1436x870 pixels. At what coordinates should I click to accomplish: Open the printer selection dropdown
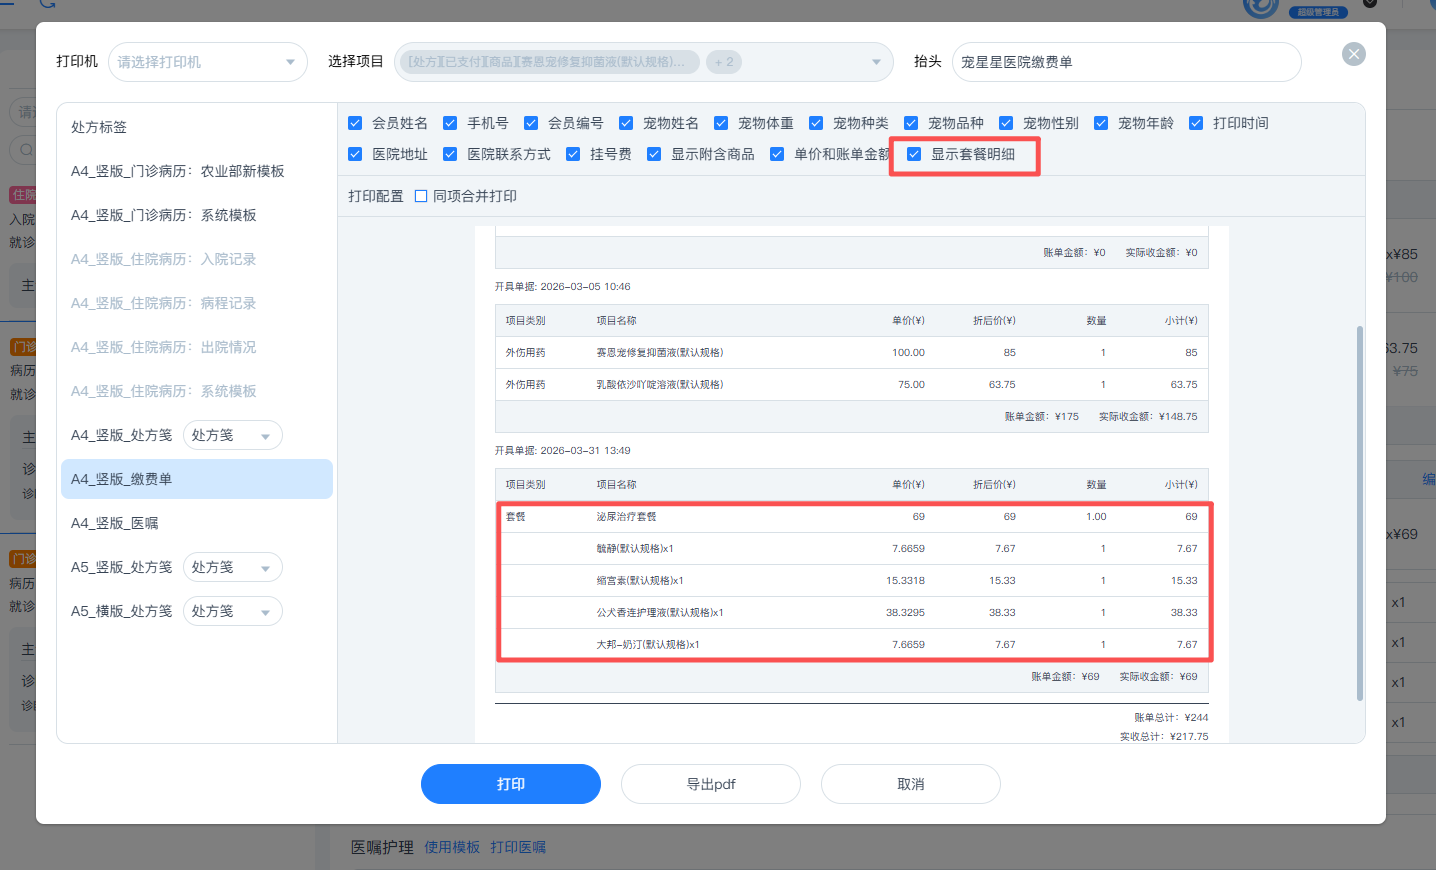click(x=207, y=62)
